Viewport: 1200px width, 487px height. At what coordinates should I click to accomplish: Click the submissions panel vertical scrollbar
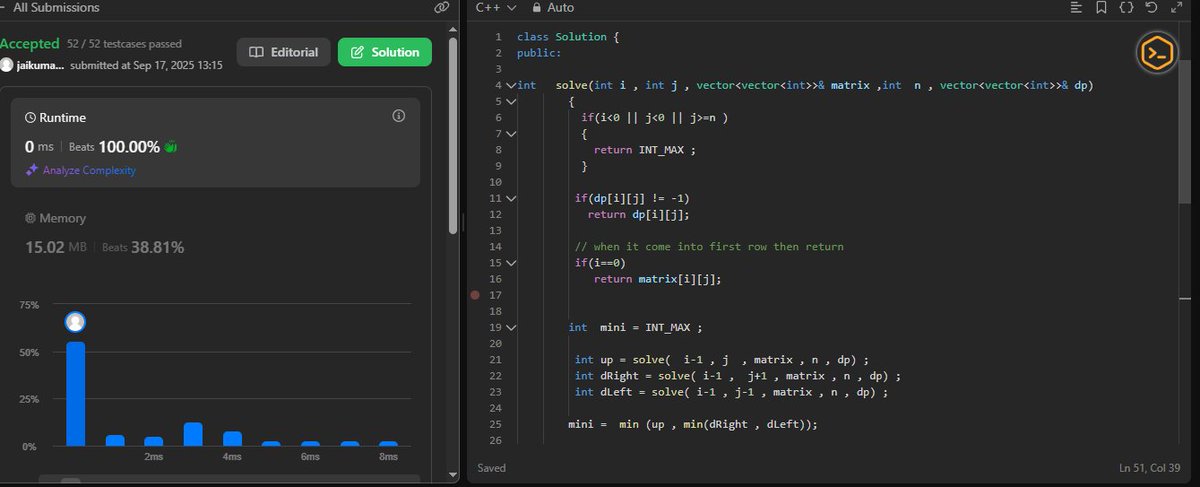tap(455, 135)
